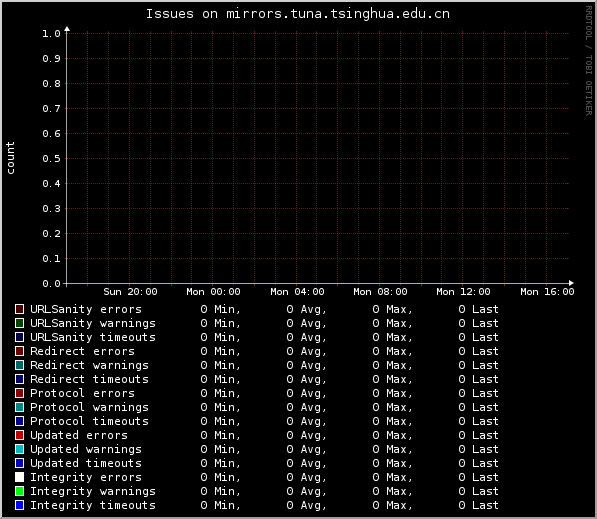
Task: Click the URLSanity warnings green swatch
Action: [19, 323]
